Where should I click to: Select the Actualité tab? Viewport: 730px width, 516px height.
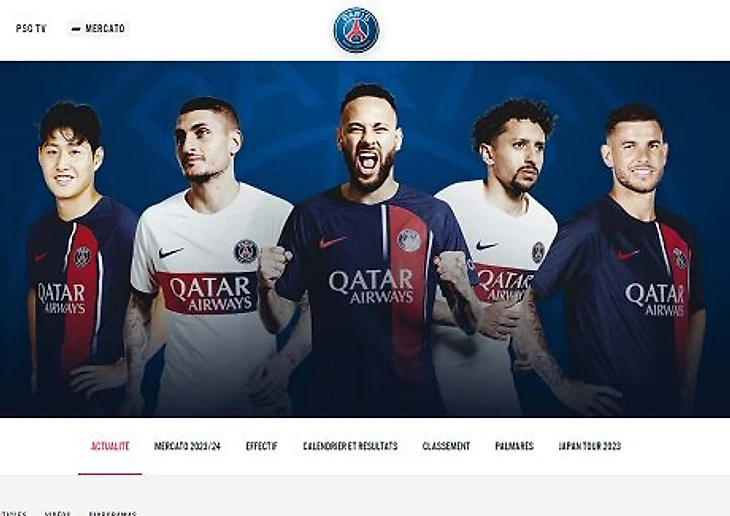click(110, 446)
